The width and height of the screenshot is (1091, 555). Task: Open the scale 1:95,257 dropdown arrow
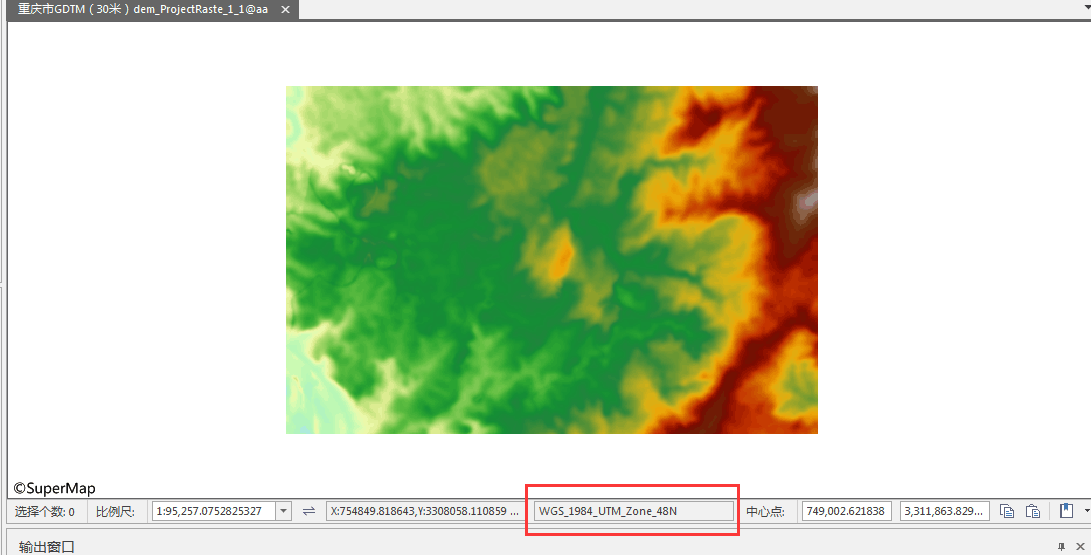coord(283,511)
